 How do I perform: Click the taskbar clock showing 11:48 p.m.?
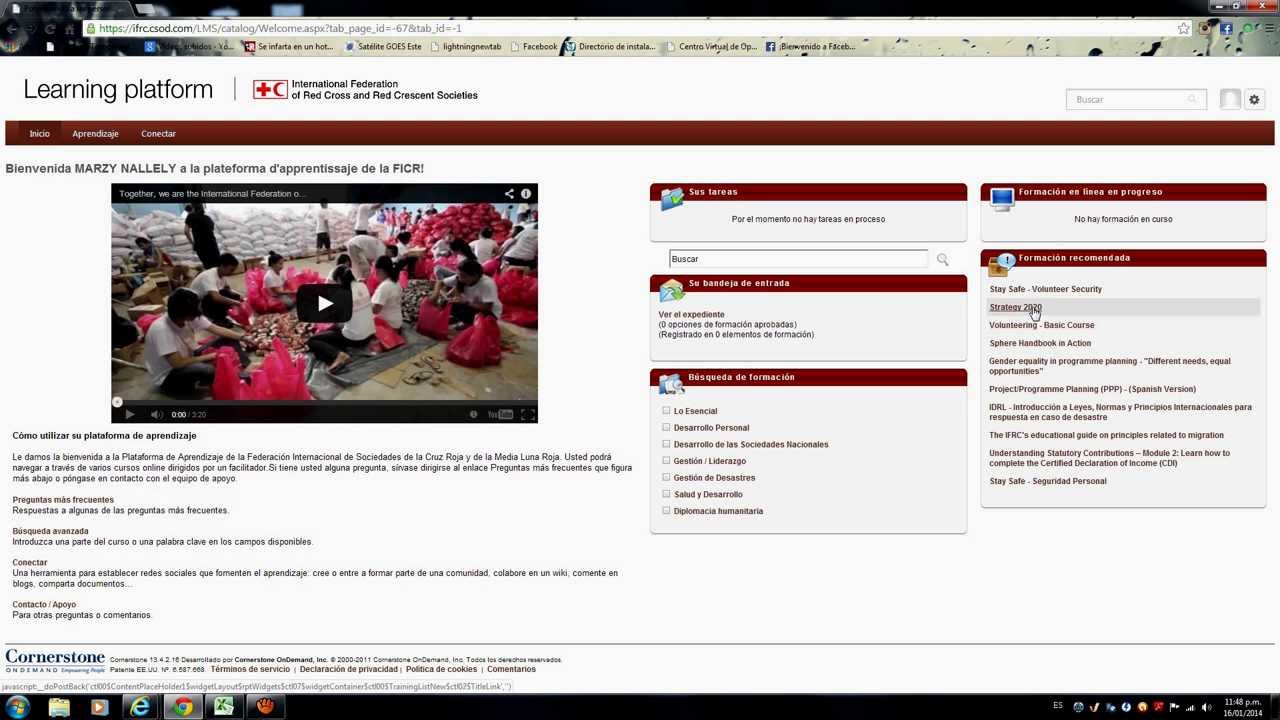point(1243,707)
